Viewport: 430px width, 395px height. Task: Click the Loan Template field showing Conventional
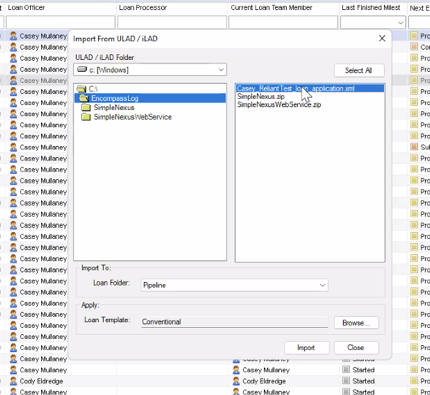tap(234, 322)
